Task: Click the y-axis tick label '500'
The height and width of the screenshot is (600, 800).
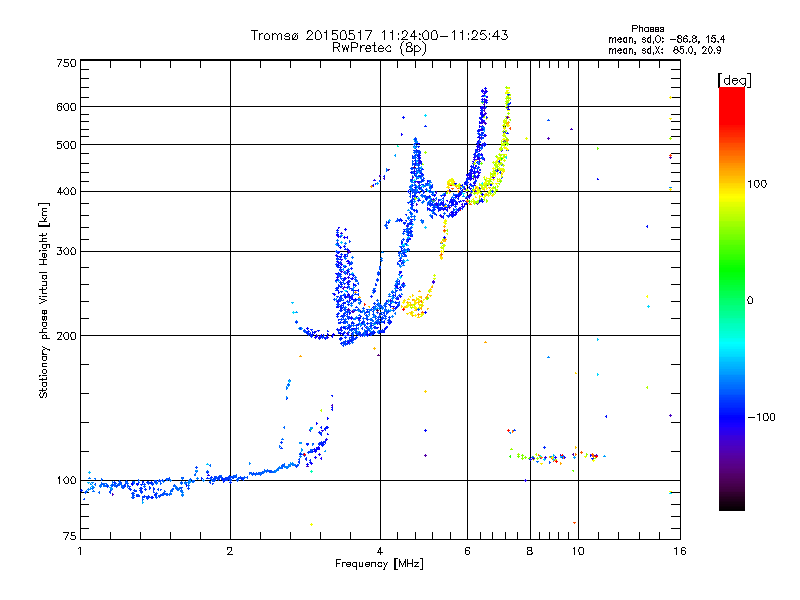Action: click(66, 145)
